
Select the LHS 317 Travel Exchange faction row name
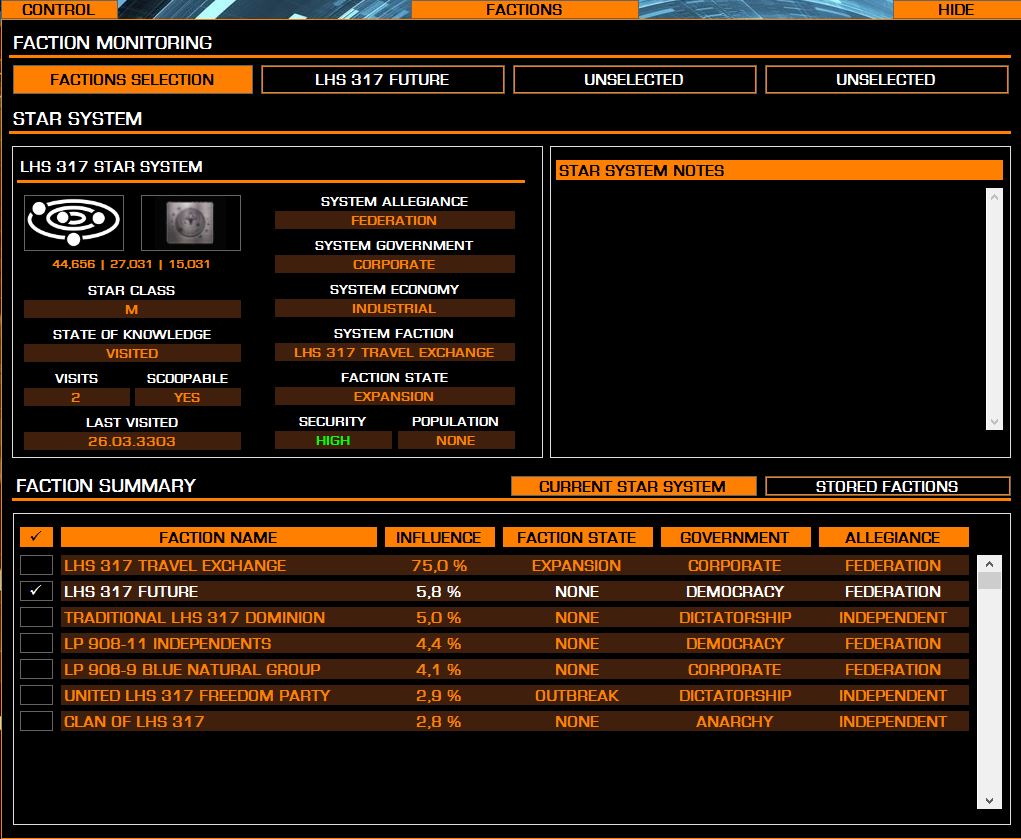tap(175, 565)
